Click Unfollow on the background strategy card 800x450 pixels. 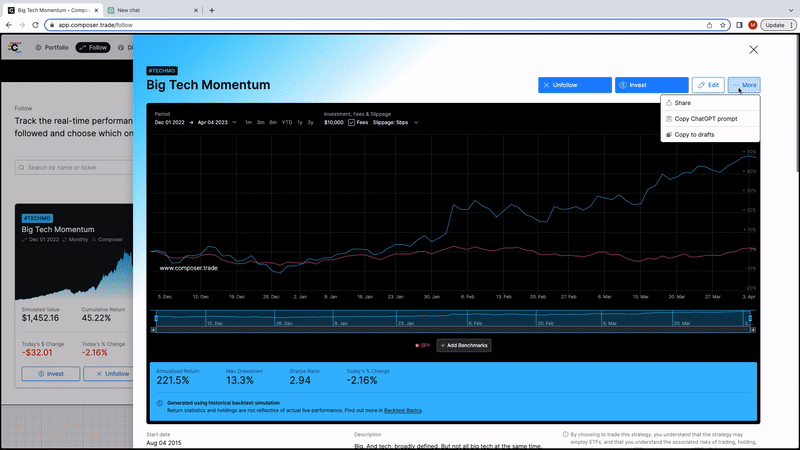pos(109,374)
